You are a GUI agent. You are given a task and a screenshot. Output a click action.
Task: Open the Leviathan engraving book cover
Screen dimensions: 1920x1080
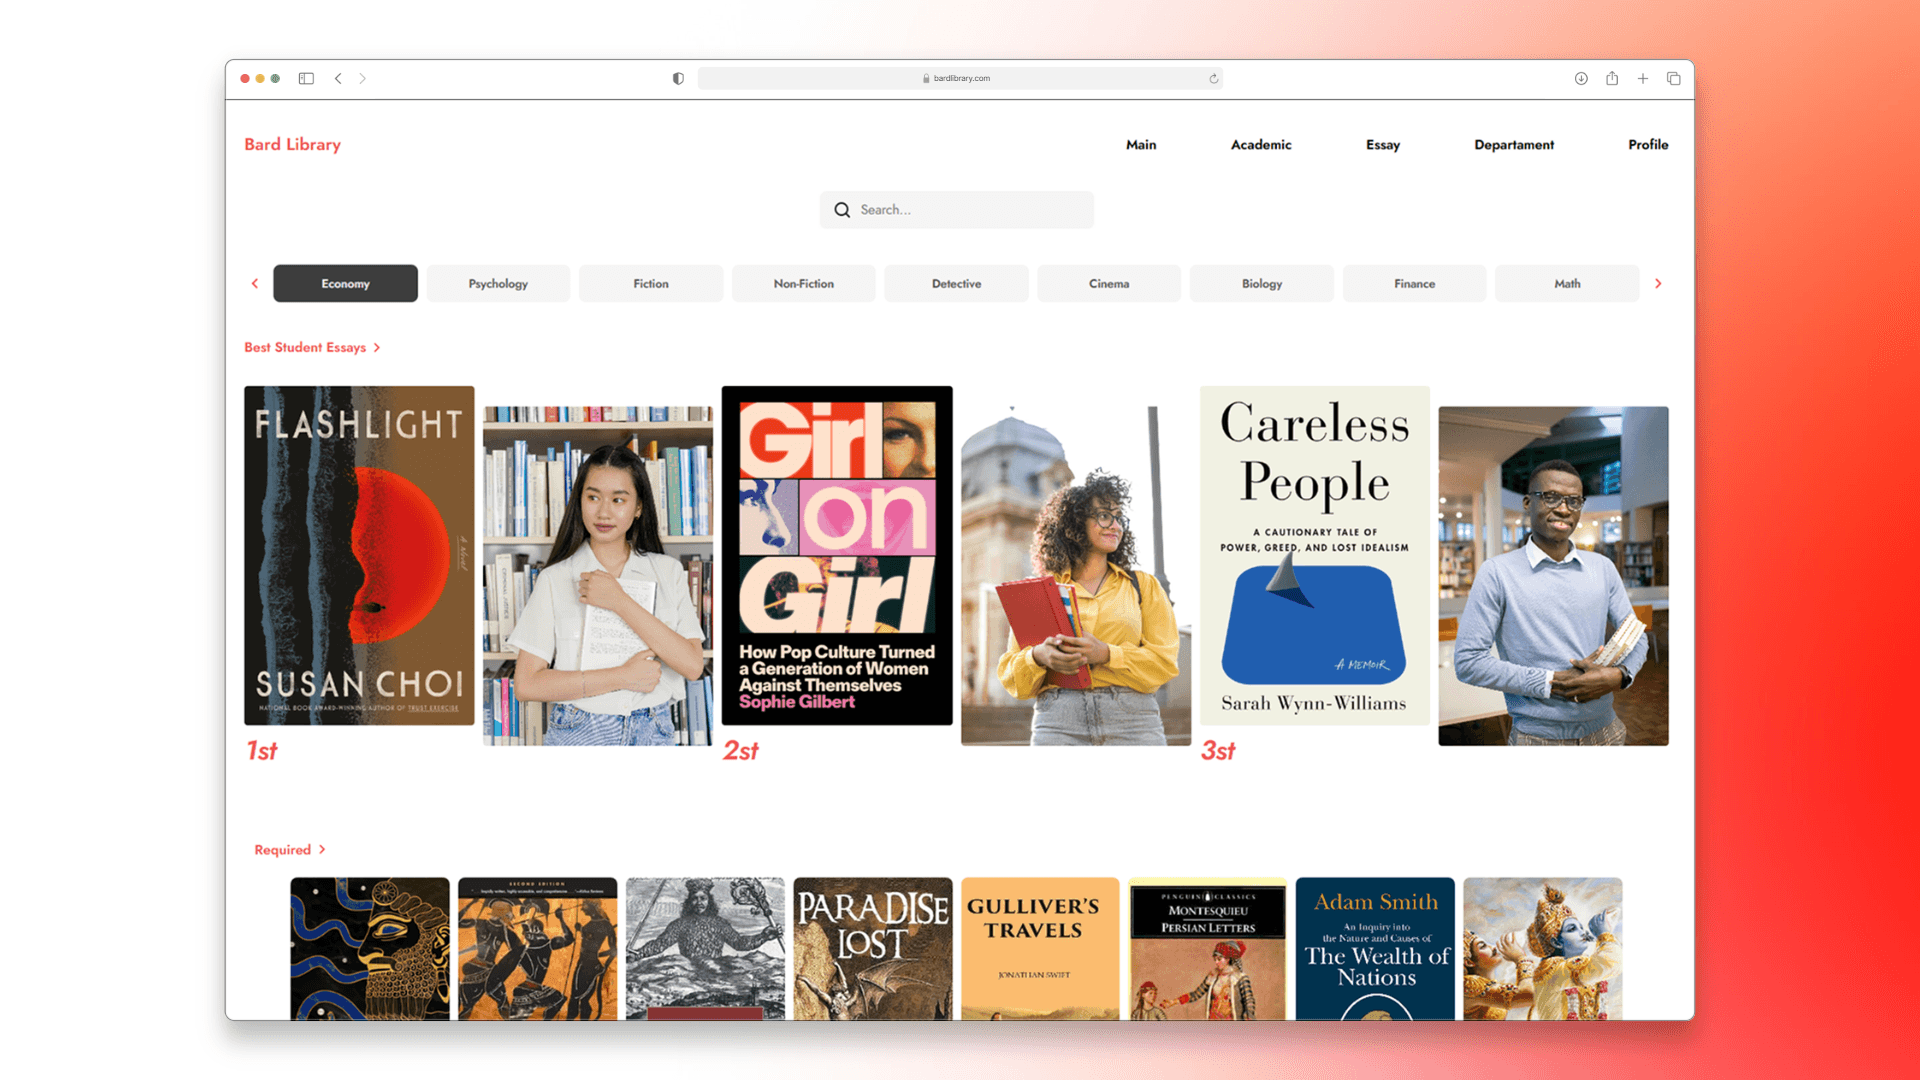[x=705, y=949]
